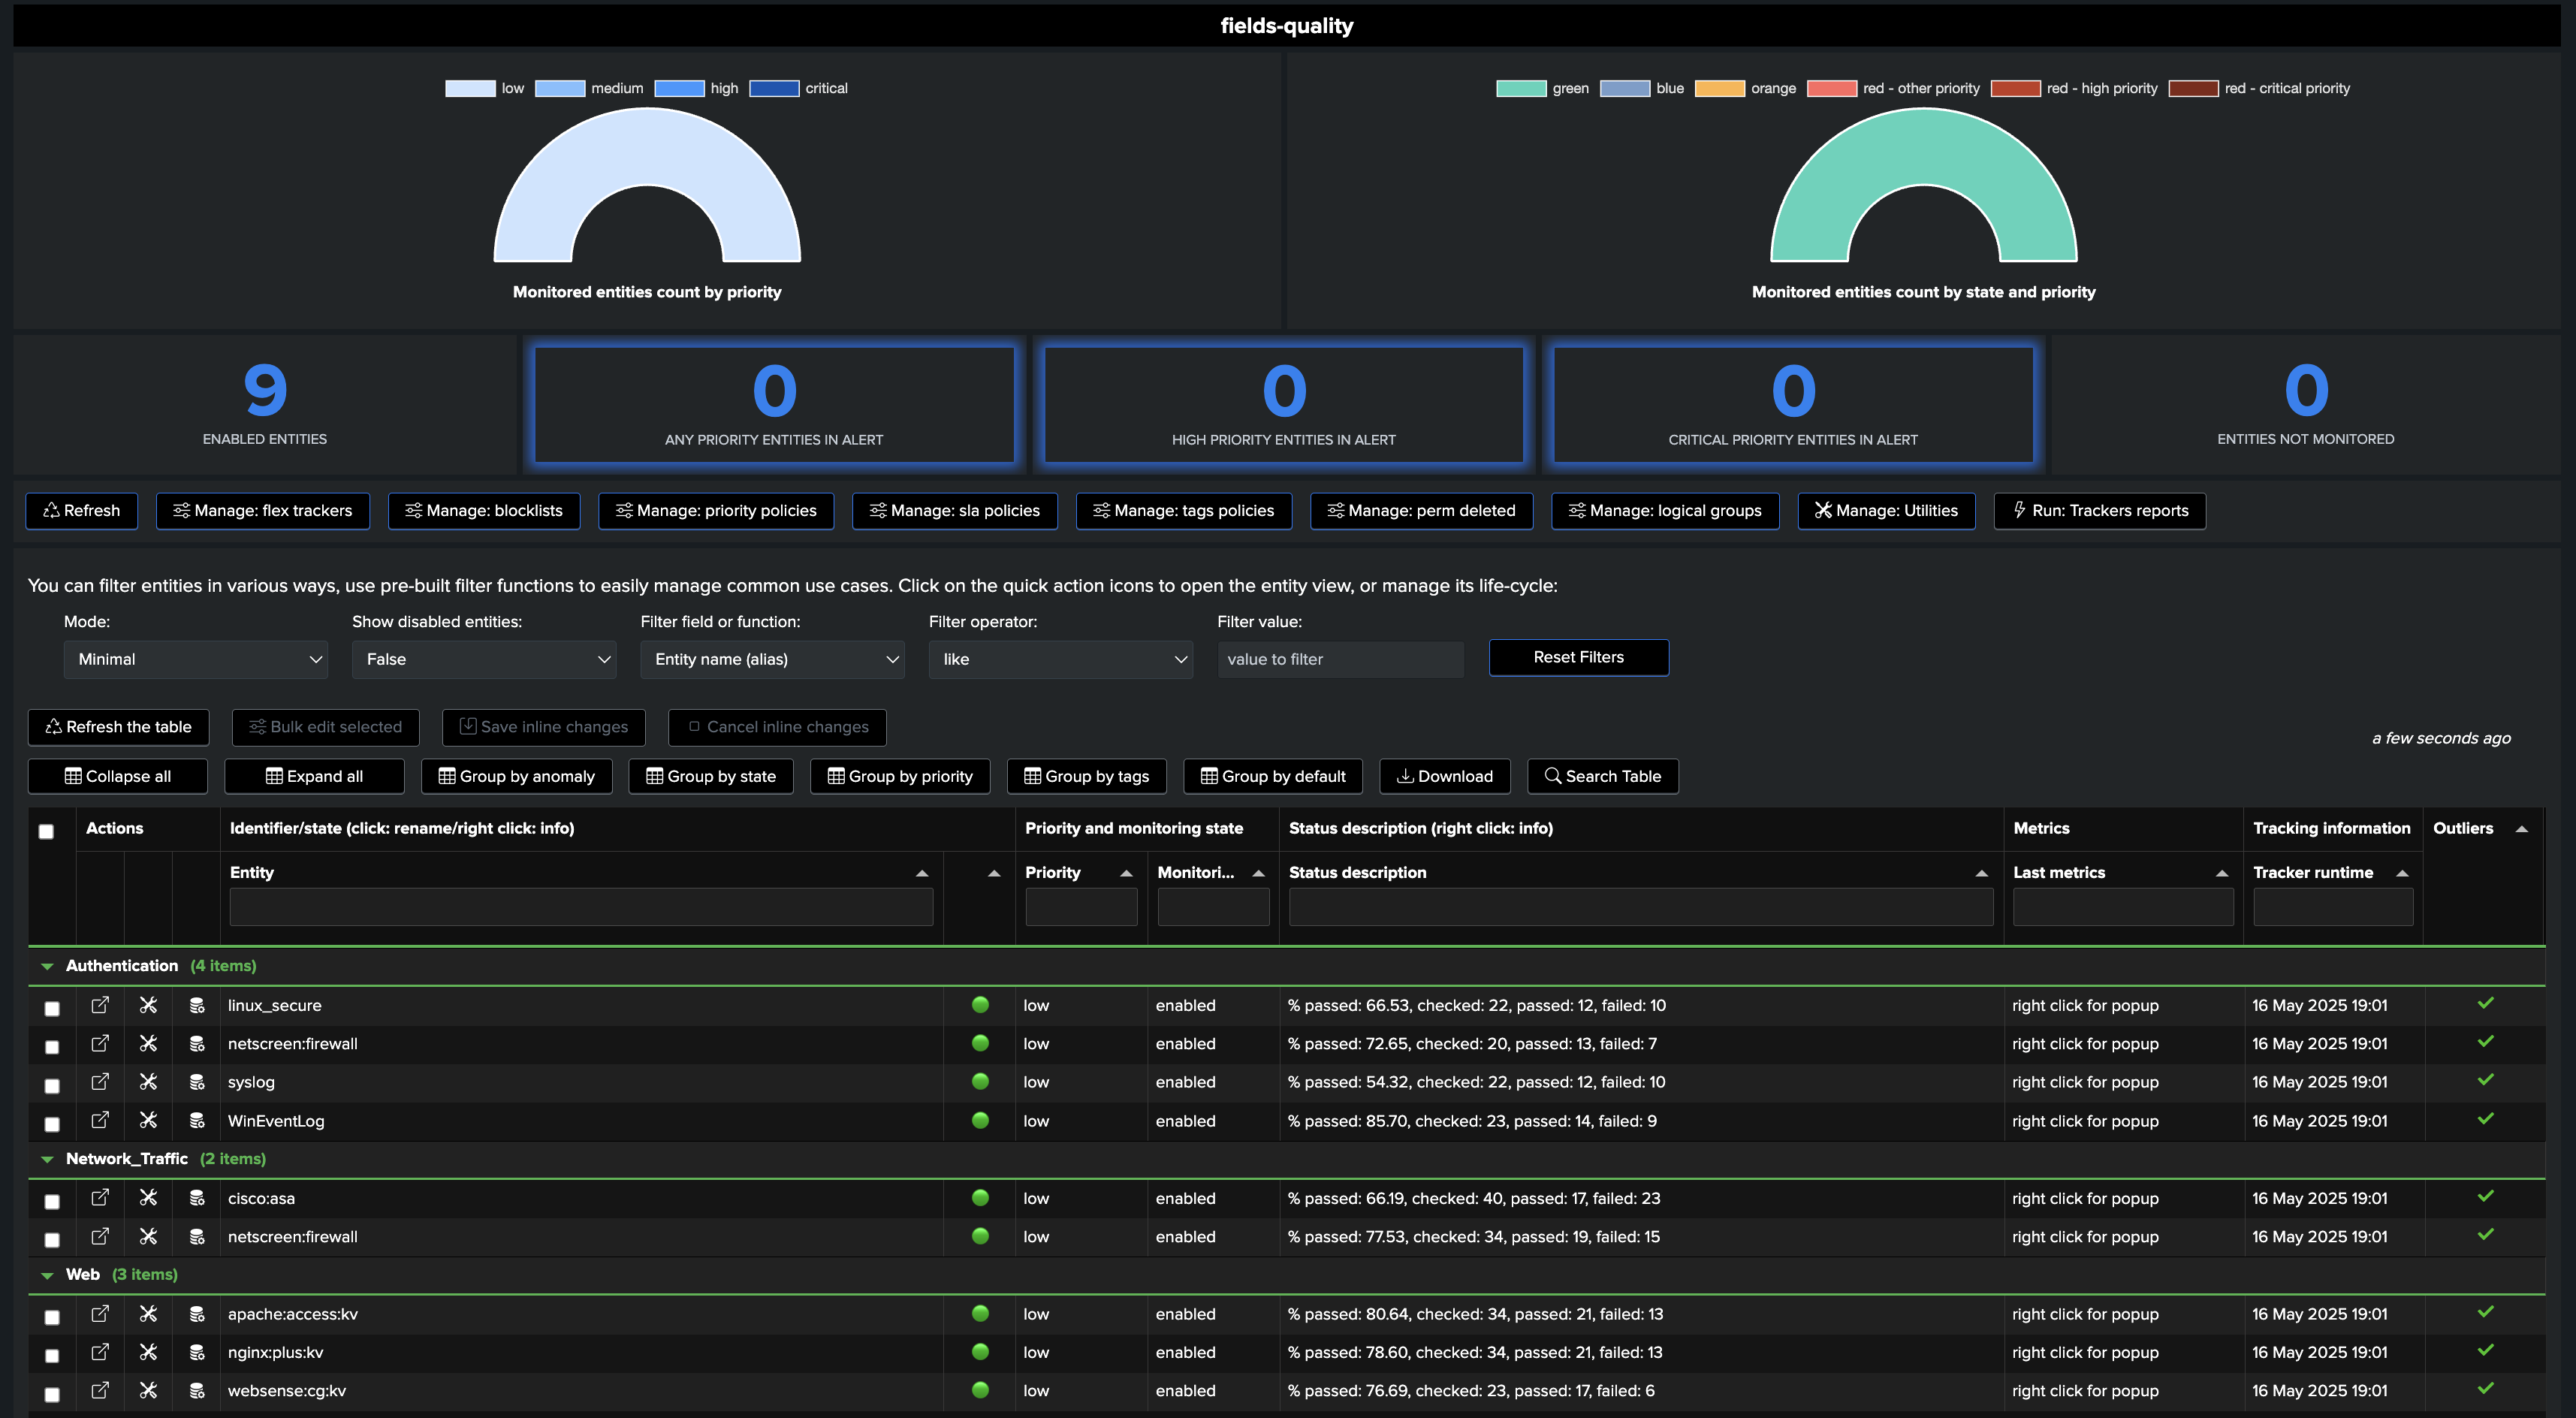This screenshot has width=2576, height=1418.
Task: Click outliers checkmark for nginx:plus:kv row
Action: coord(2485,1350)
